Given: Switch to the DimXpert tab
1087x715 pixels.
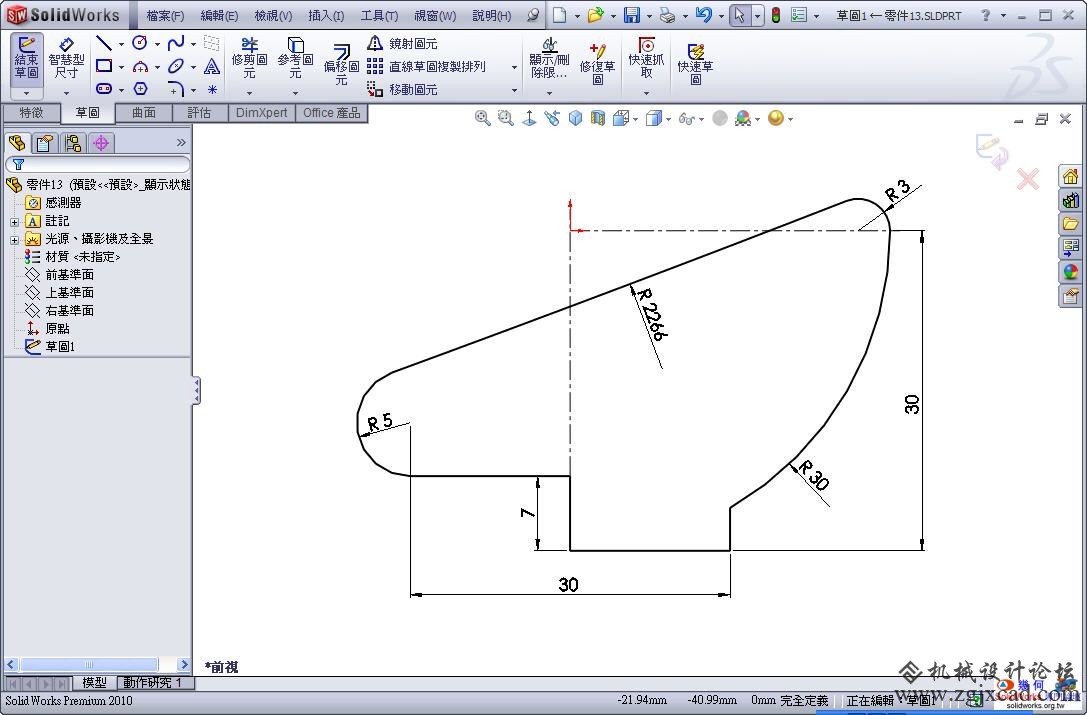Looking at the screenshot, I should click(261, 113).
